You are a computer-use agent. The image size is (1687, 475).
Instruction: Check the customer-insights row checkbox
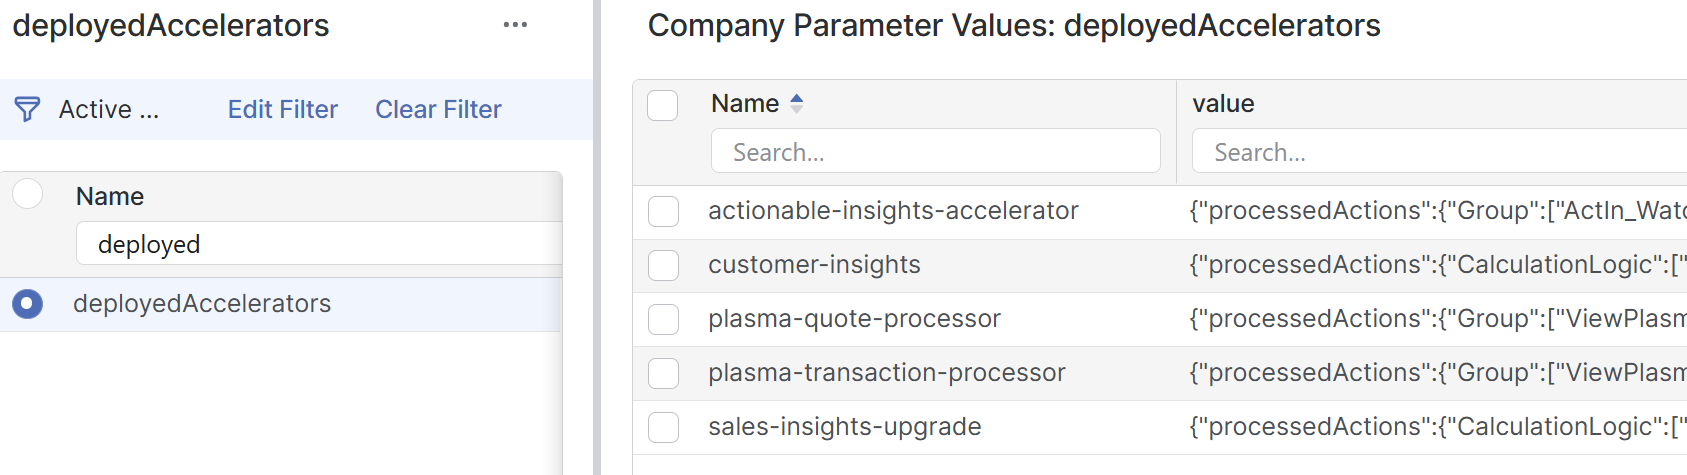tap(663, 265)
